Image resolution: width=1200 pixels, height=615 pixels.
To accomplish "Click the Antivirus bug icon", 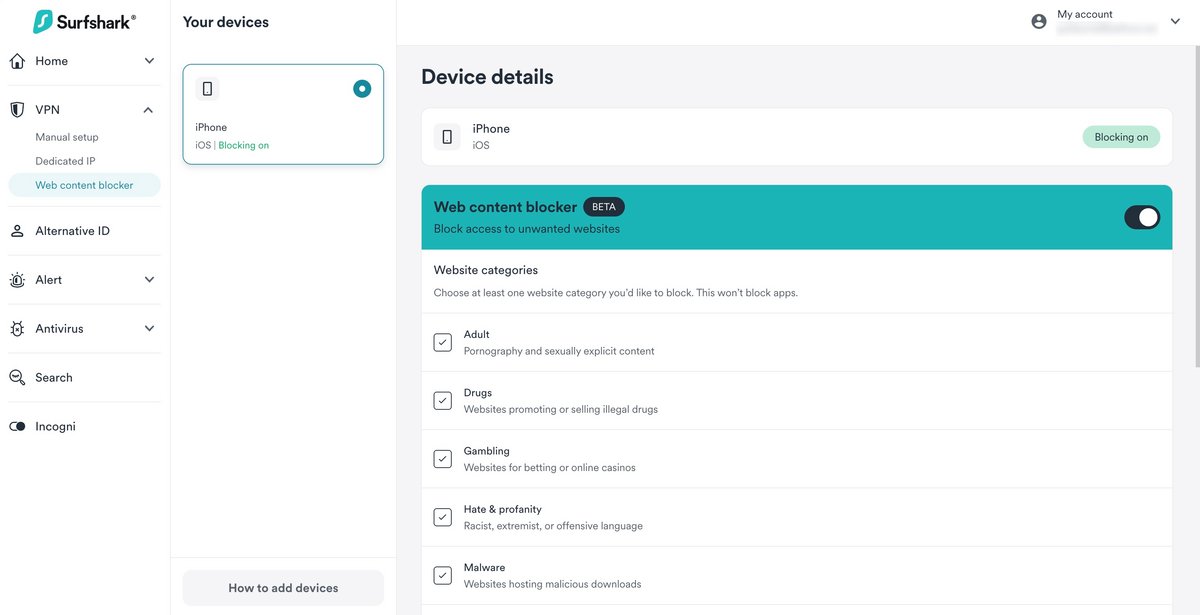I will 17,329.
